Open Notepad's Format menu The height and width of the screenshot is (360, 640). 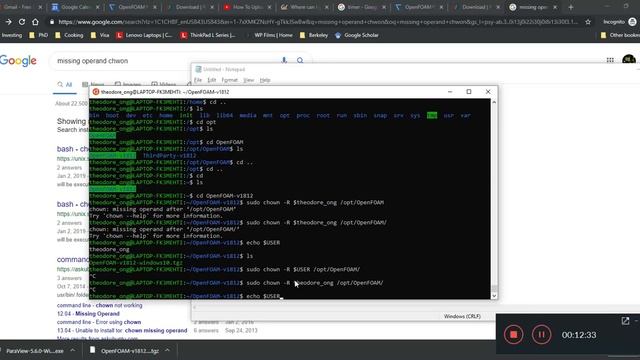229,80
